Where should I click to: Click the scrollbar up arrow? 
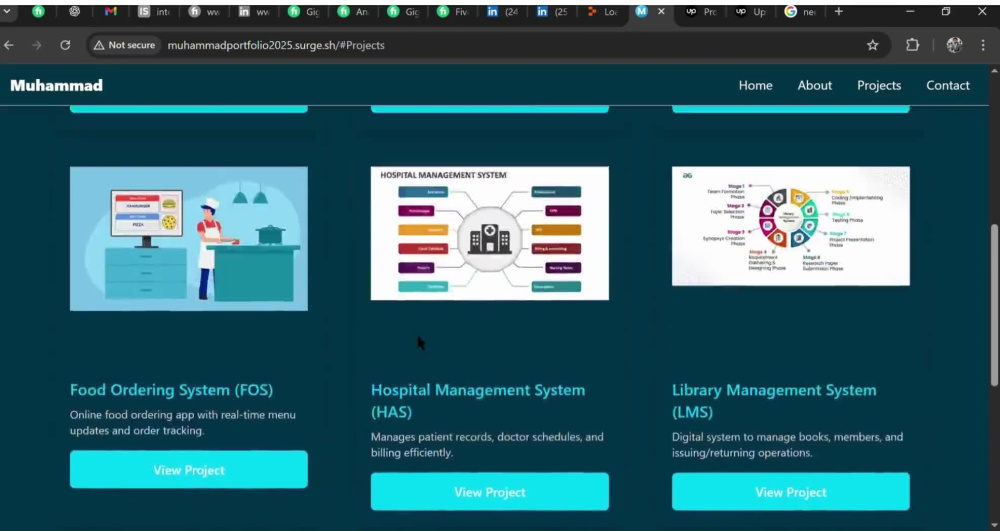point(994,69)
